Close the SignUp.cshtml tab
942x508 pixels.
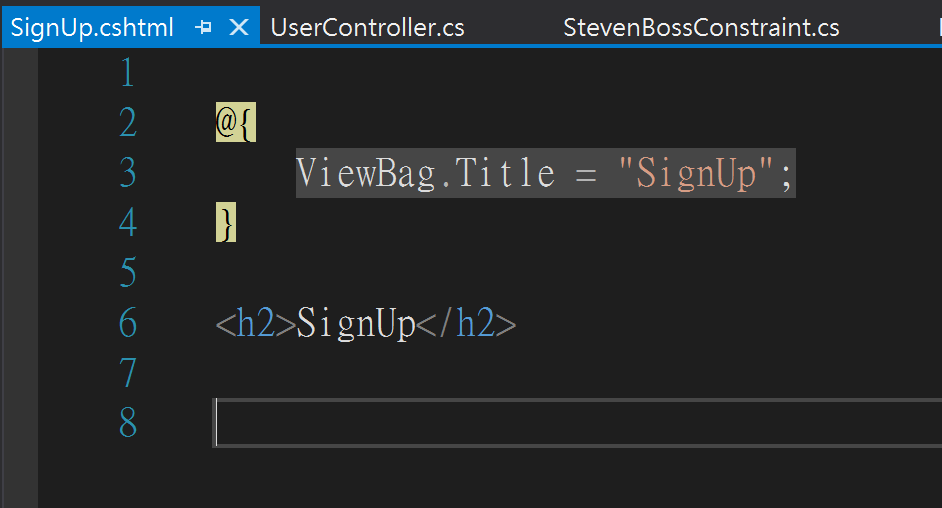pyautogui.click(x=239, y=27)
